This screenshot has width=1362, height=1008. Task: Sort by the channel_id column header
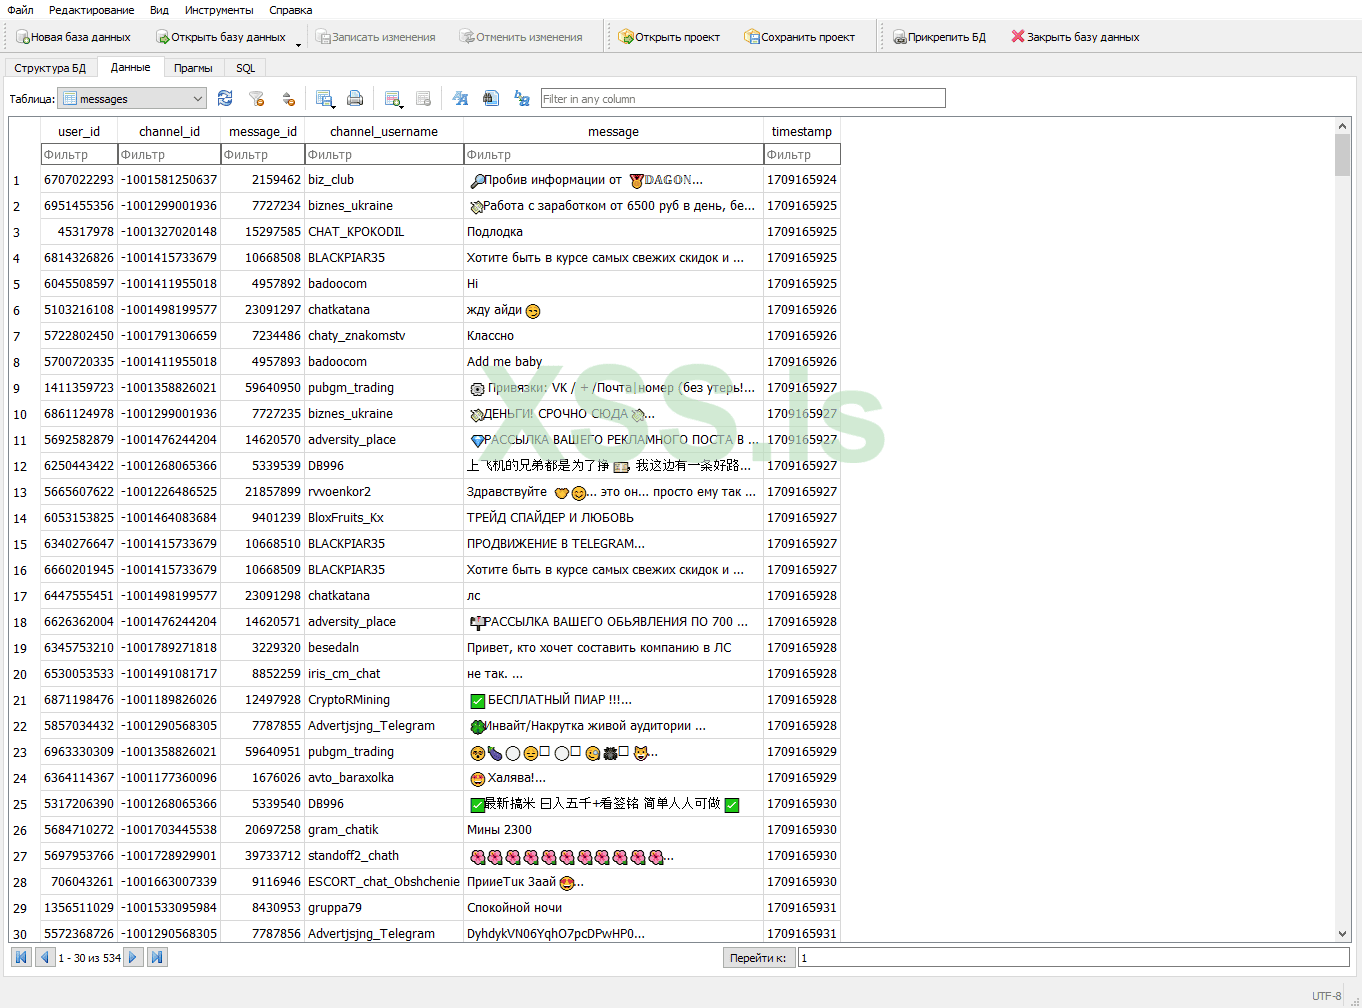[x=169, y=131]
